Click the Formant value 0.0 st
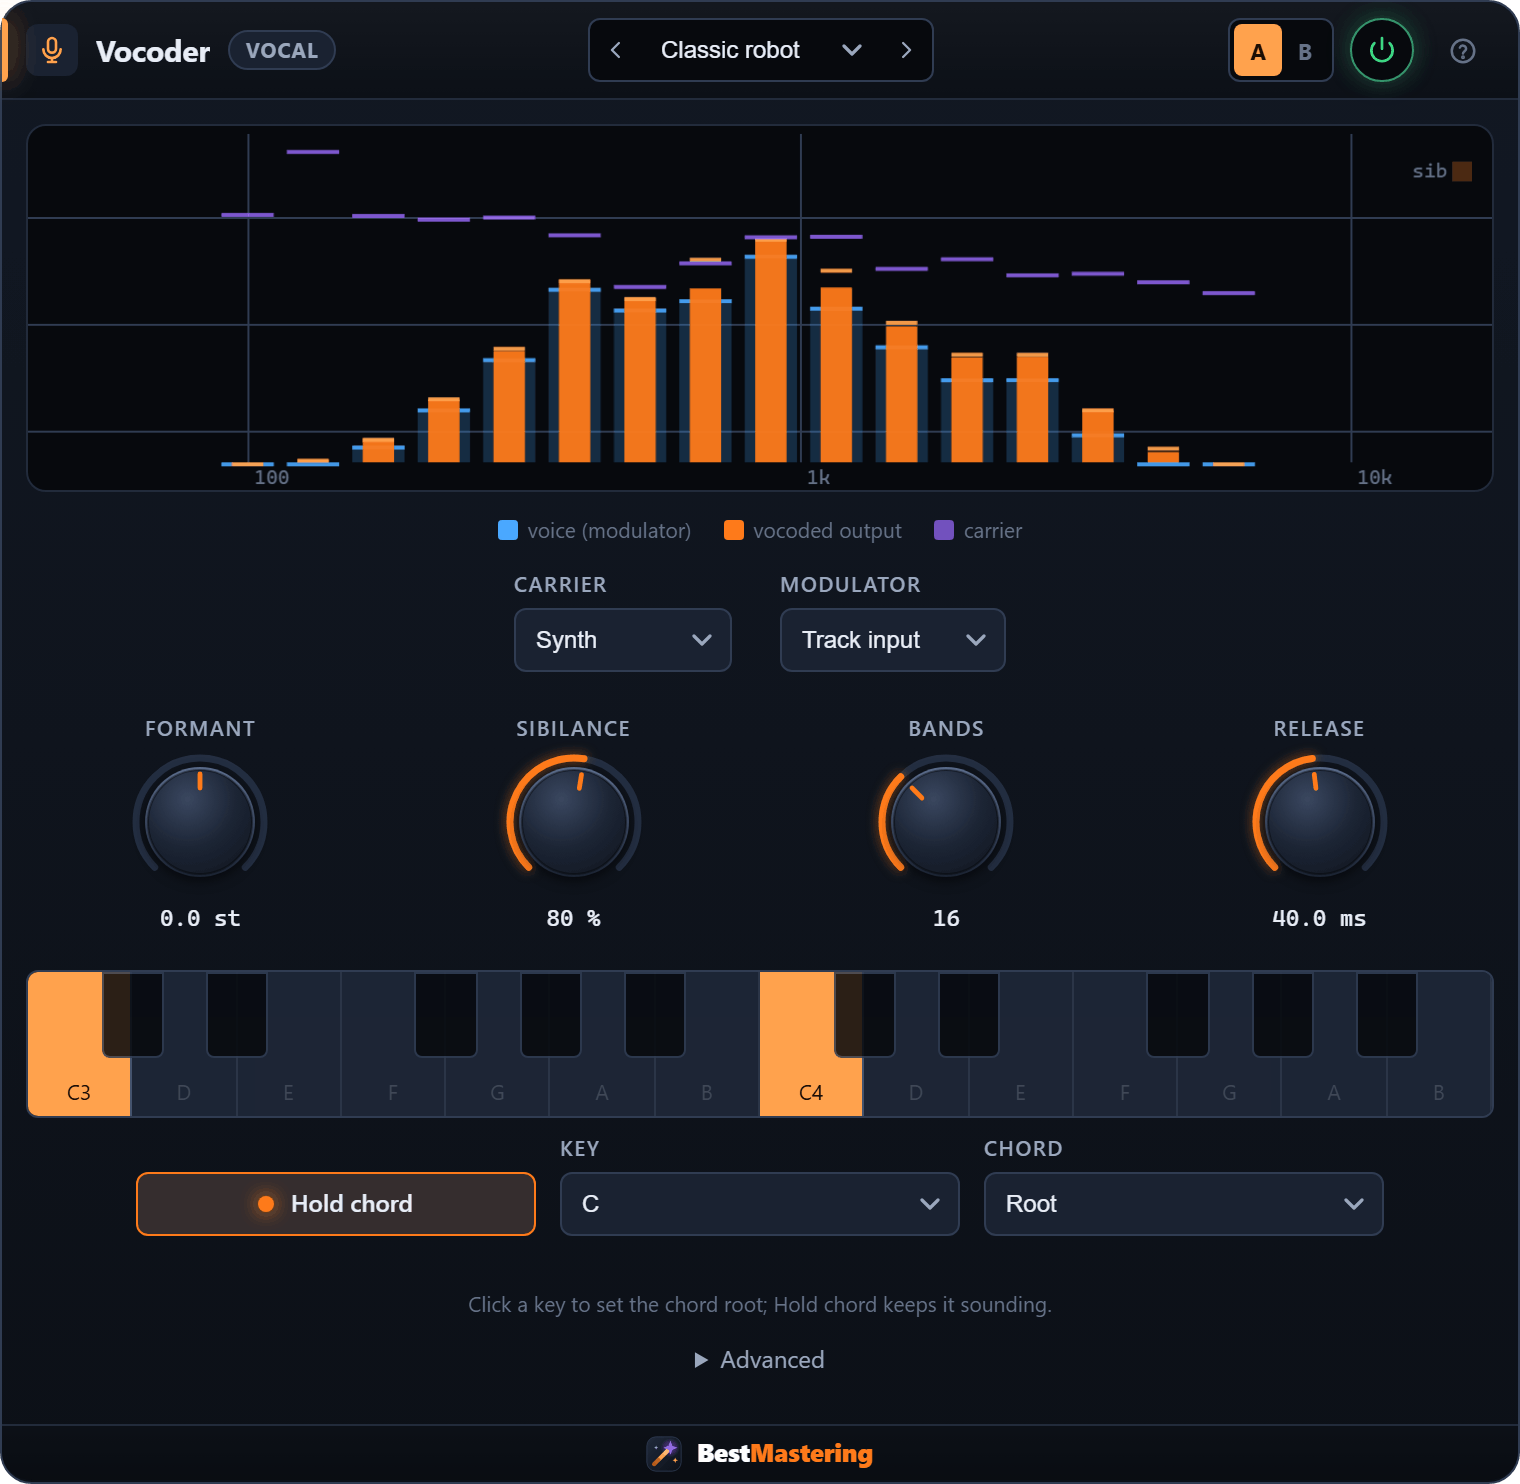This screenshot has height=1484, width=1520. point(200,918)
